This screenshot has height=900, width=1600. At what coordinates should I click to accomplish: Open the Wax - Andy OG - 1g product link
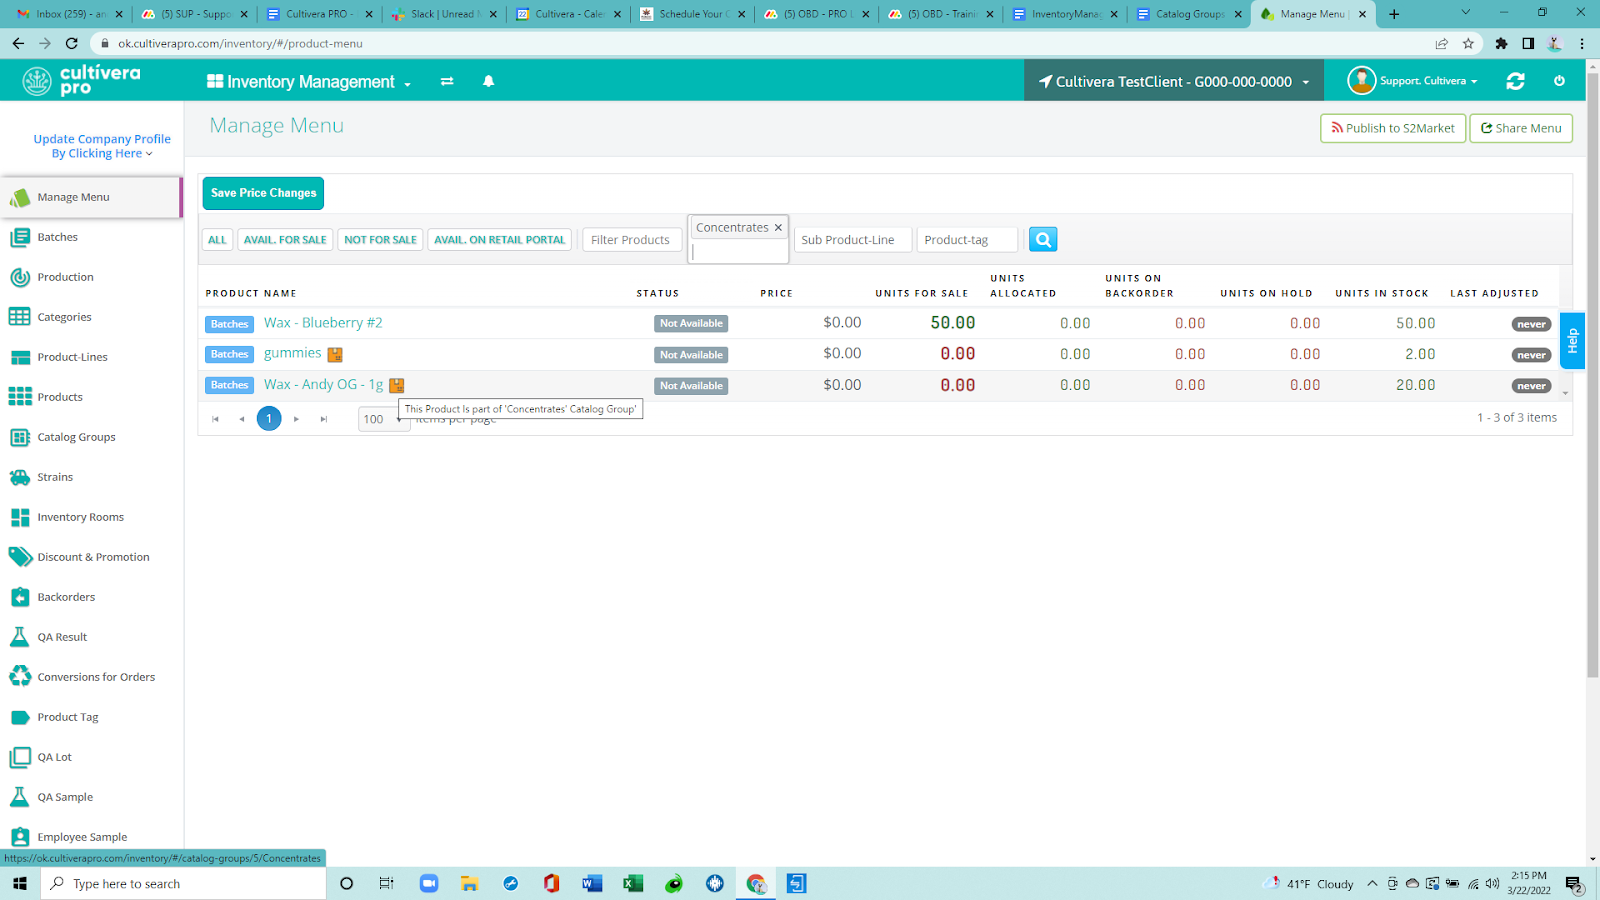click(x=323, y=385)
